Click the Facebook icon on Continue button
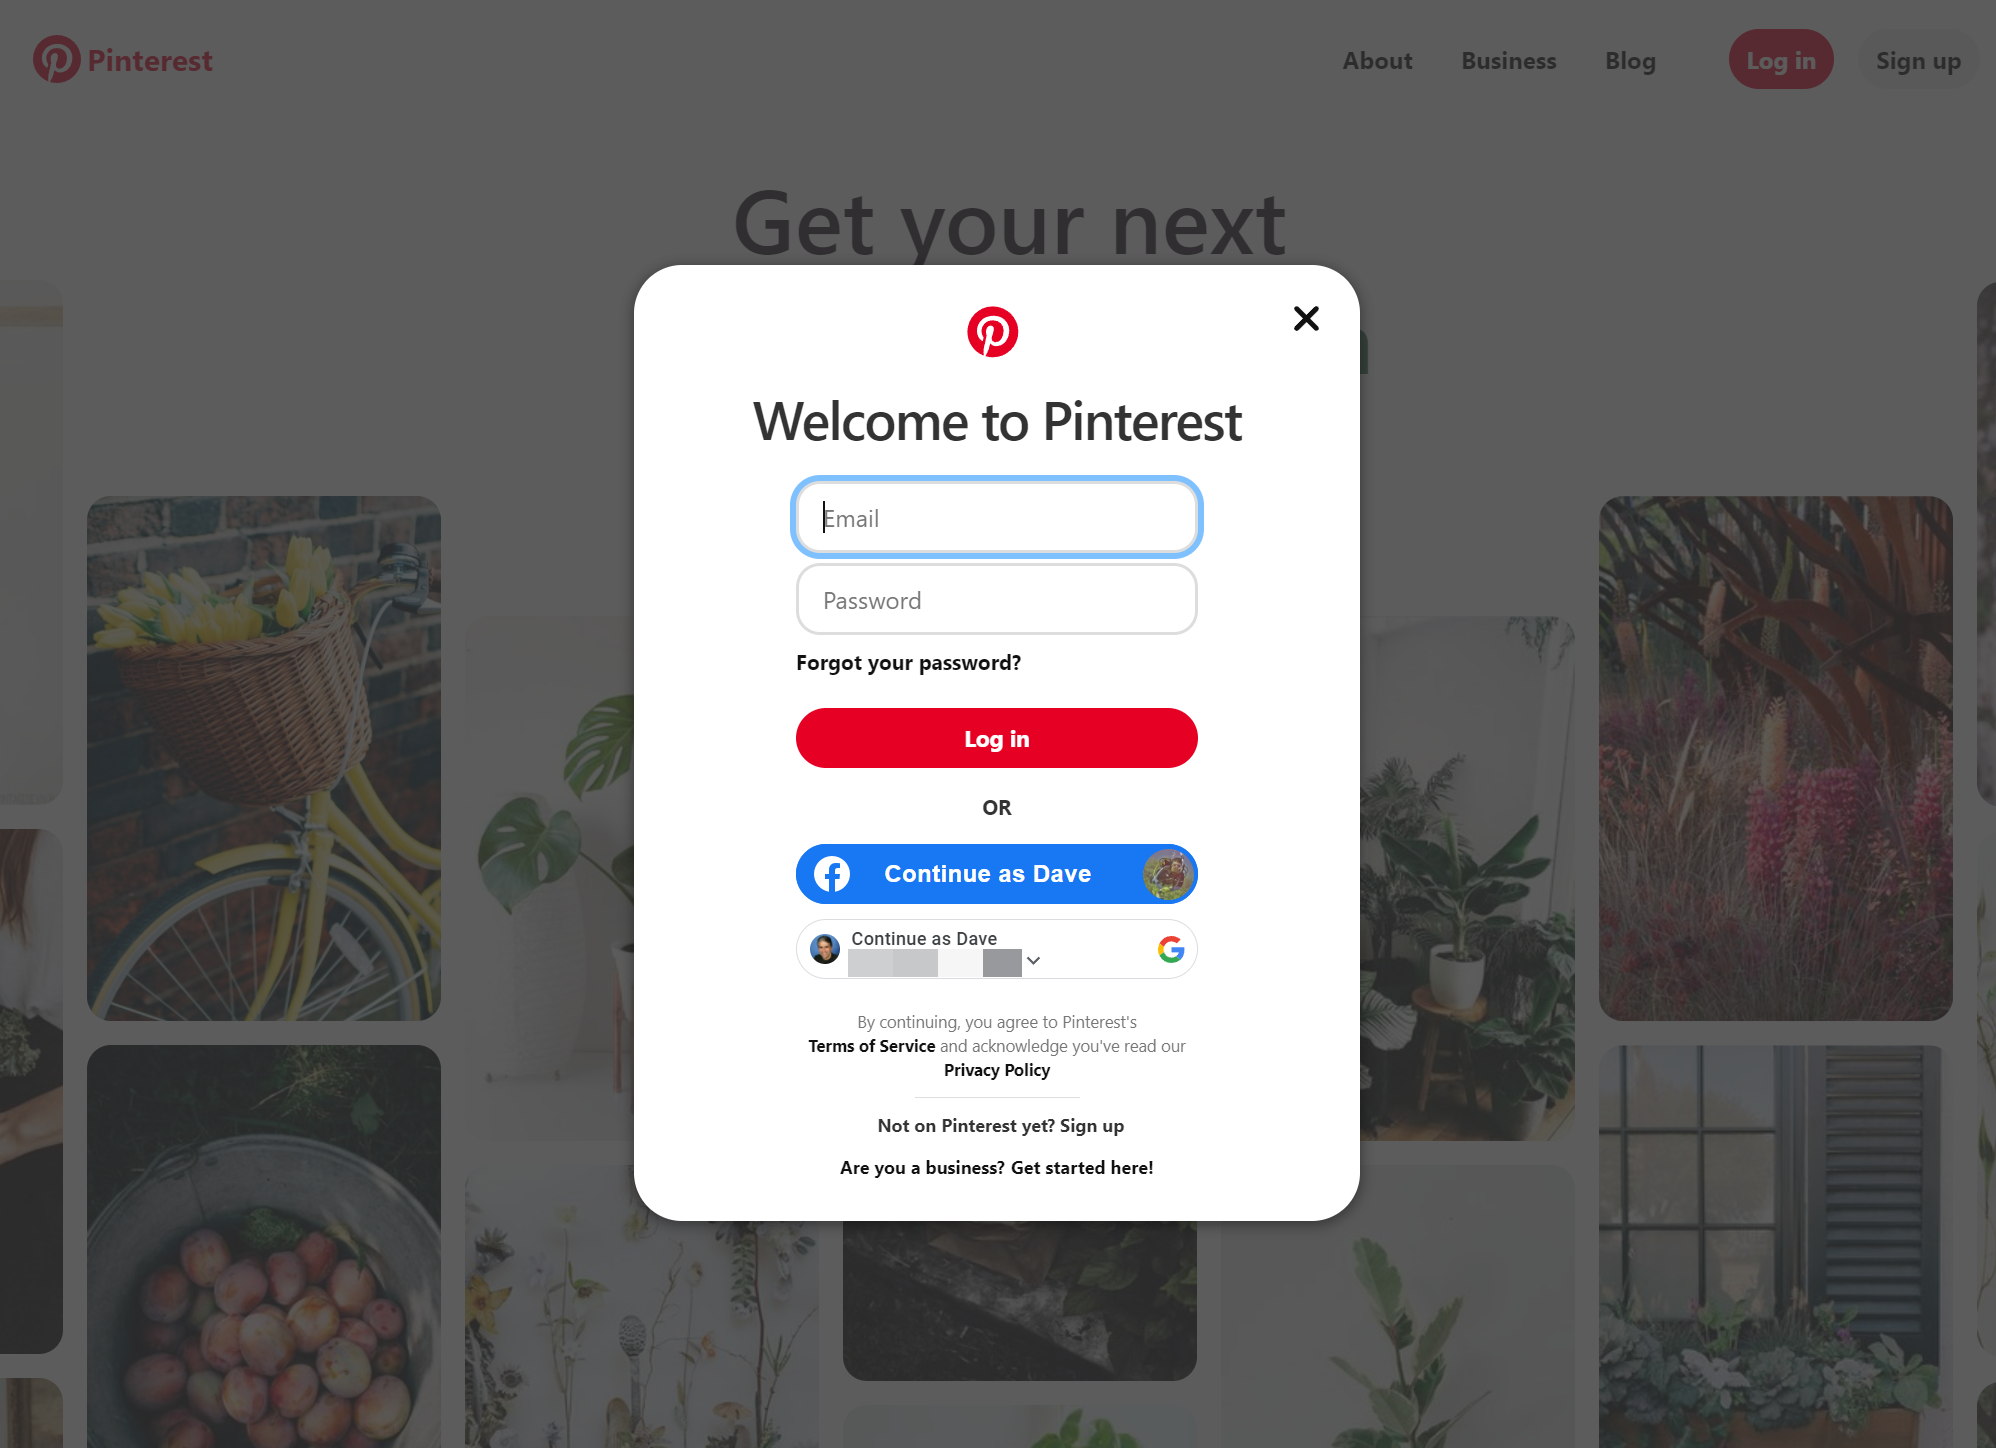Screen dimensions: 1996x1448 pos(831,873)
